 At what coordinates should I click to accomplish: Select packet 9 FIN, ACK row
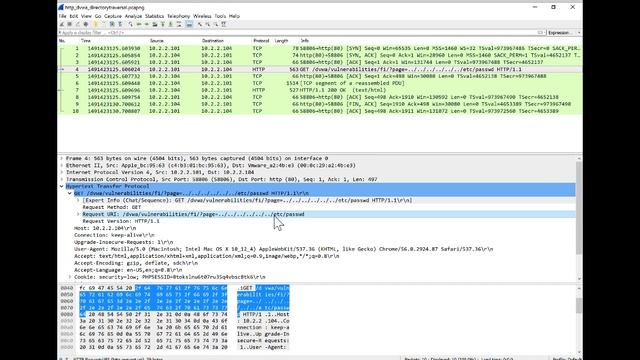click(320, 104)
